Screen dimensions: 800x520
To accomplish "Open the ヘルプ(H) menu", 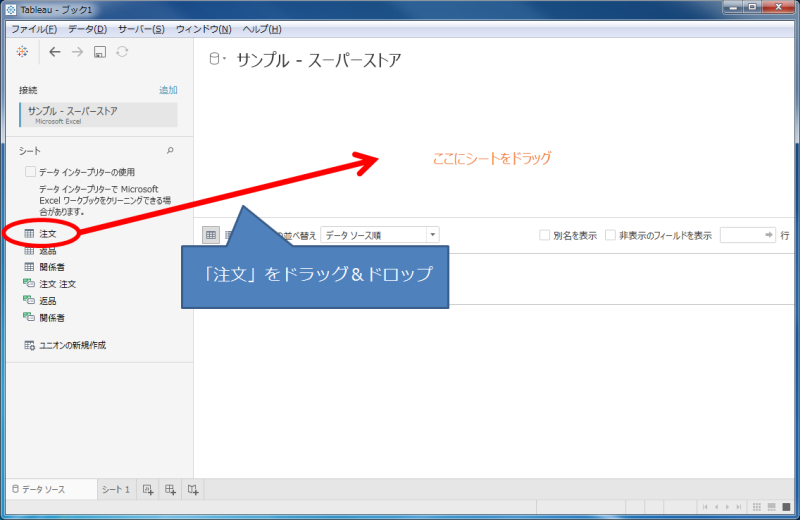I will point(262,29).
